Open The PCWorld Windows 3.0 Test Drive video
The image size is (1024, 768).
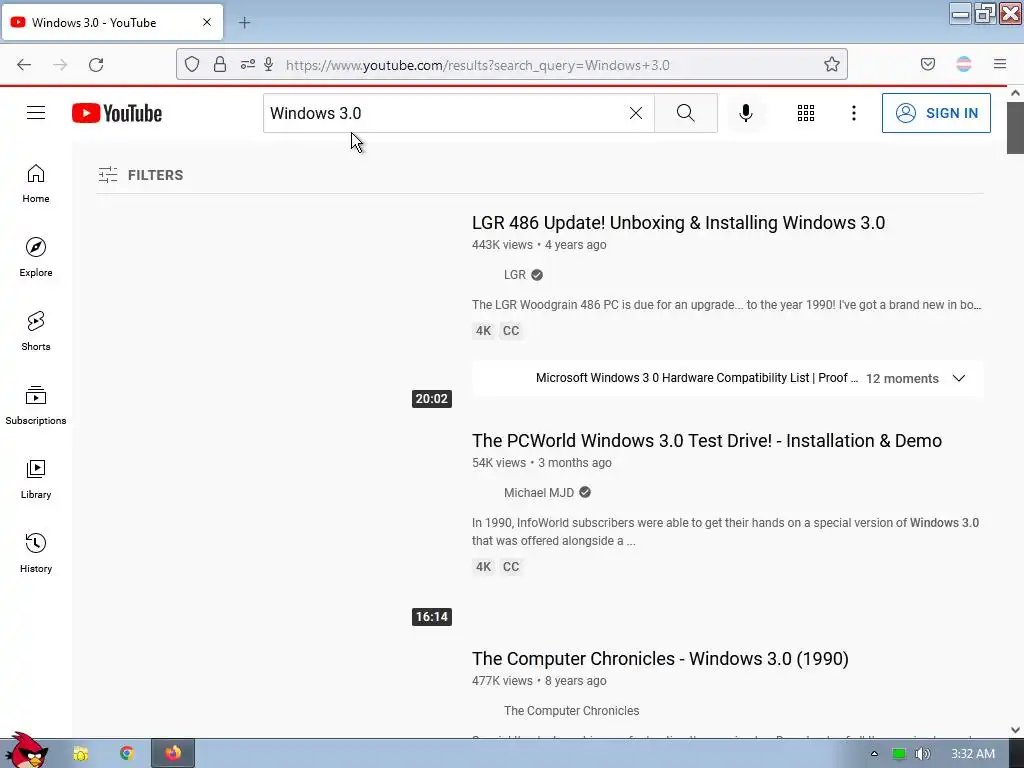tap(707, 441)
